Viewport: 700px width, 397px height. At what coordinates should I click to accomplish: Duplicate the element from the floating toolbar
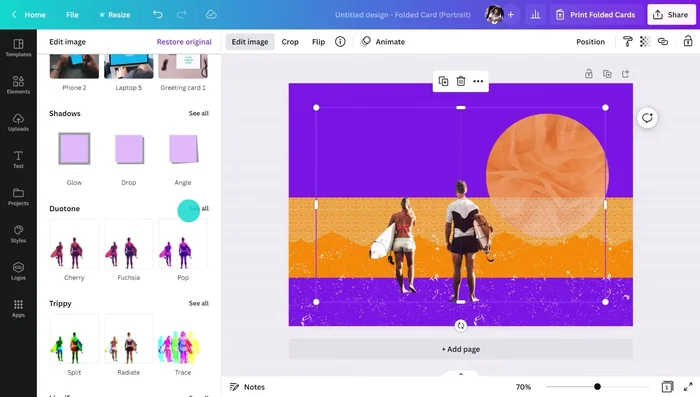(443, 81)
